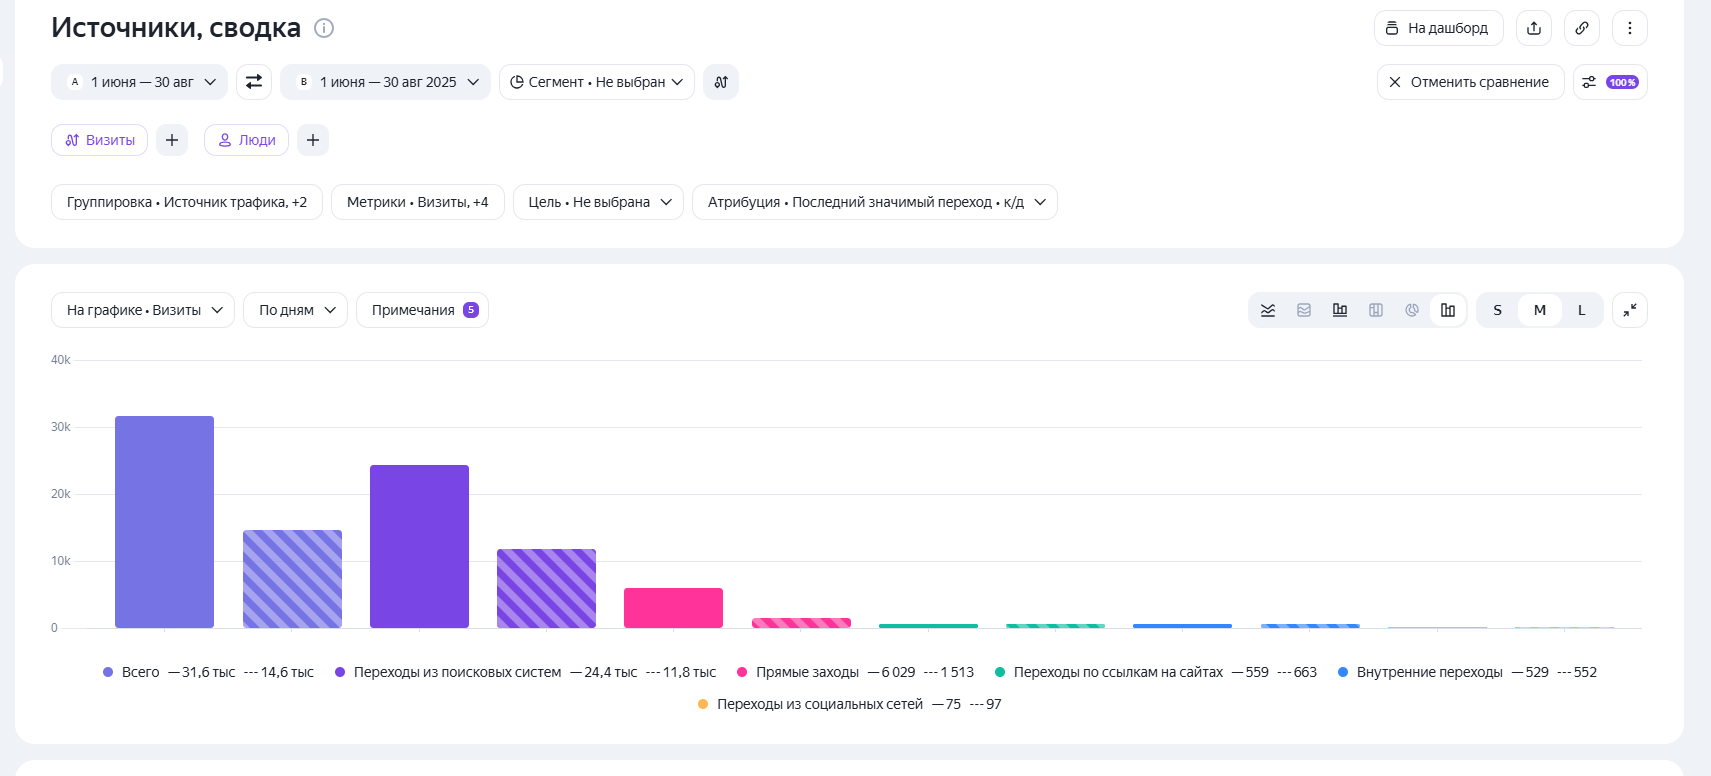The height and width of the screenshot is (776, 1711).
Task: Click the На дашборд button
Action: (1439, 28)
